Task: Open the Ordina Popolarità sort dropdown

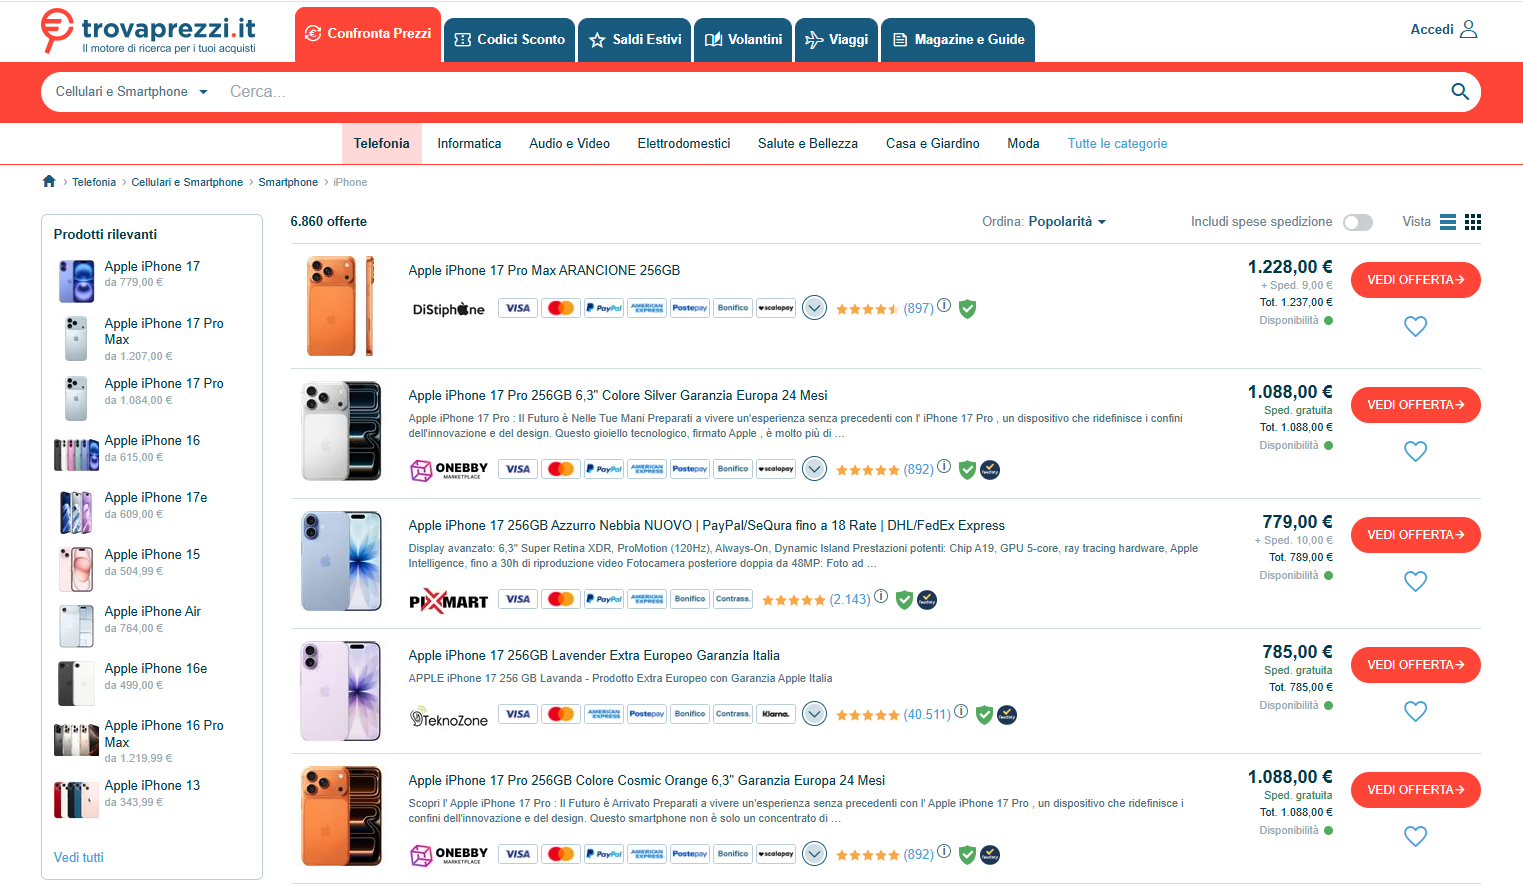Action: [1044, 222]
